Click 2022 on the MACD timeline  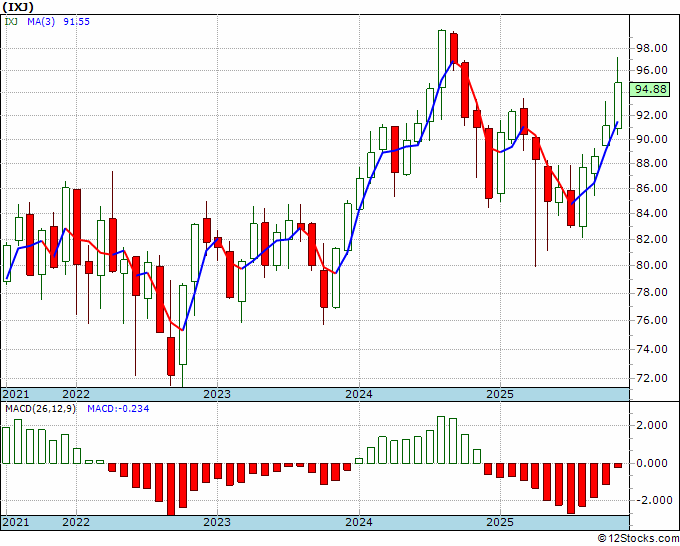click(x=76, y=522)
